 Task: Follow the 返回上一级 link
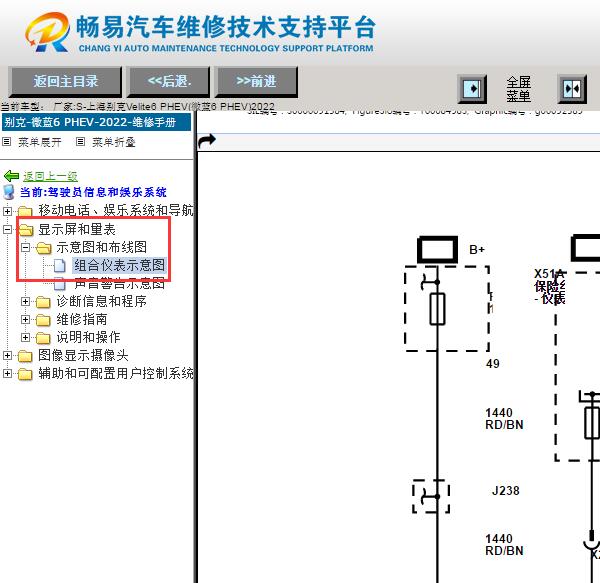51,176
